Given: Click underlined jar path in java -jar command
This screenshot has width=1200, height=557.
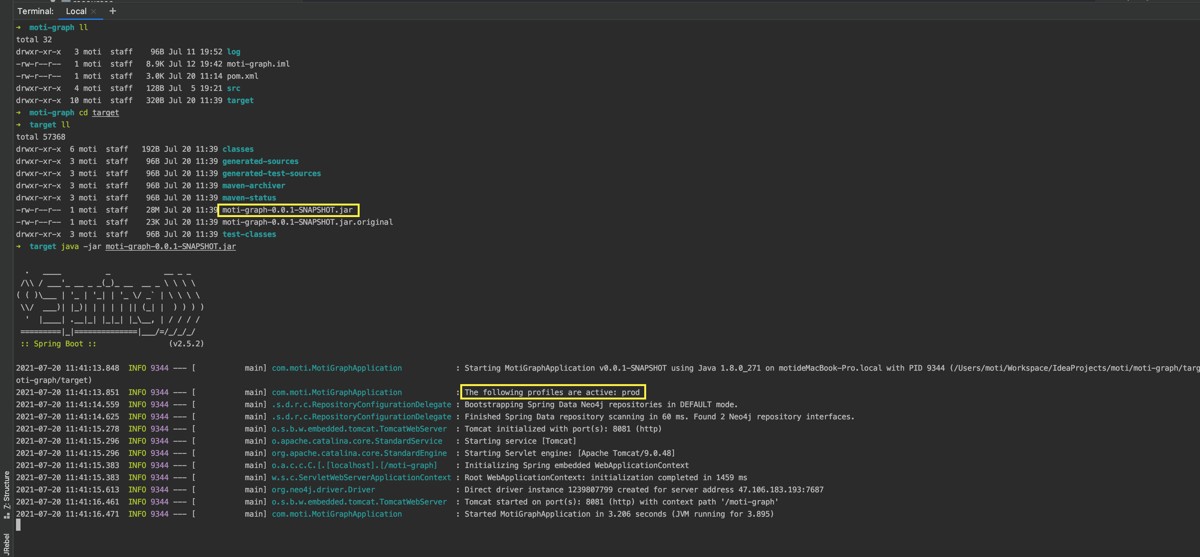Looking at the screenshot, I should coord(171,246).
